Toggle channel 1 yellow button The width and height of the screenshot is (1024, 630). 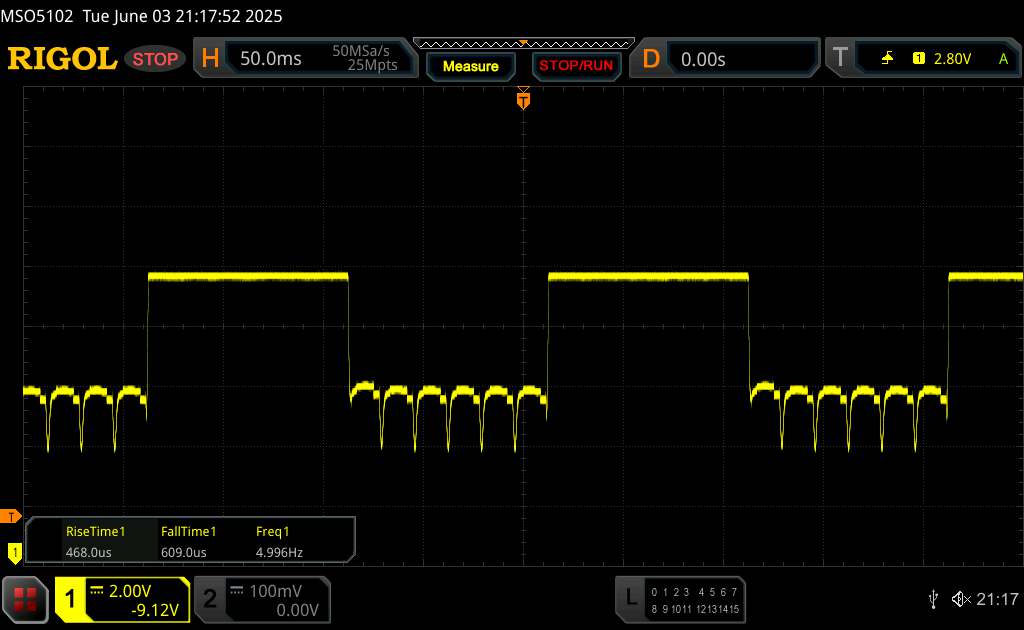tap(122, 600)
